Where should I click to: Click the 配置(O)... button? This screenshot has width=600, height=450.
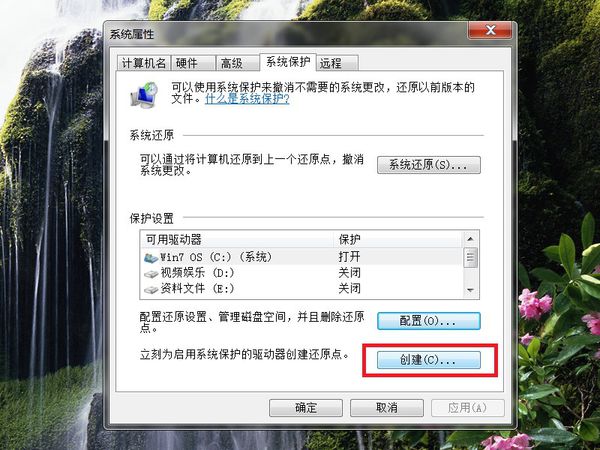pyautogui.click(x=429, y=321)
